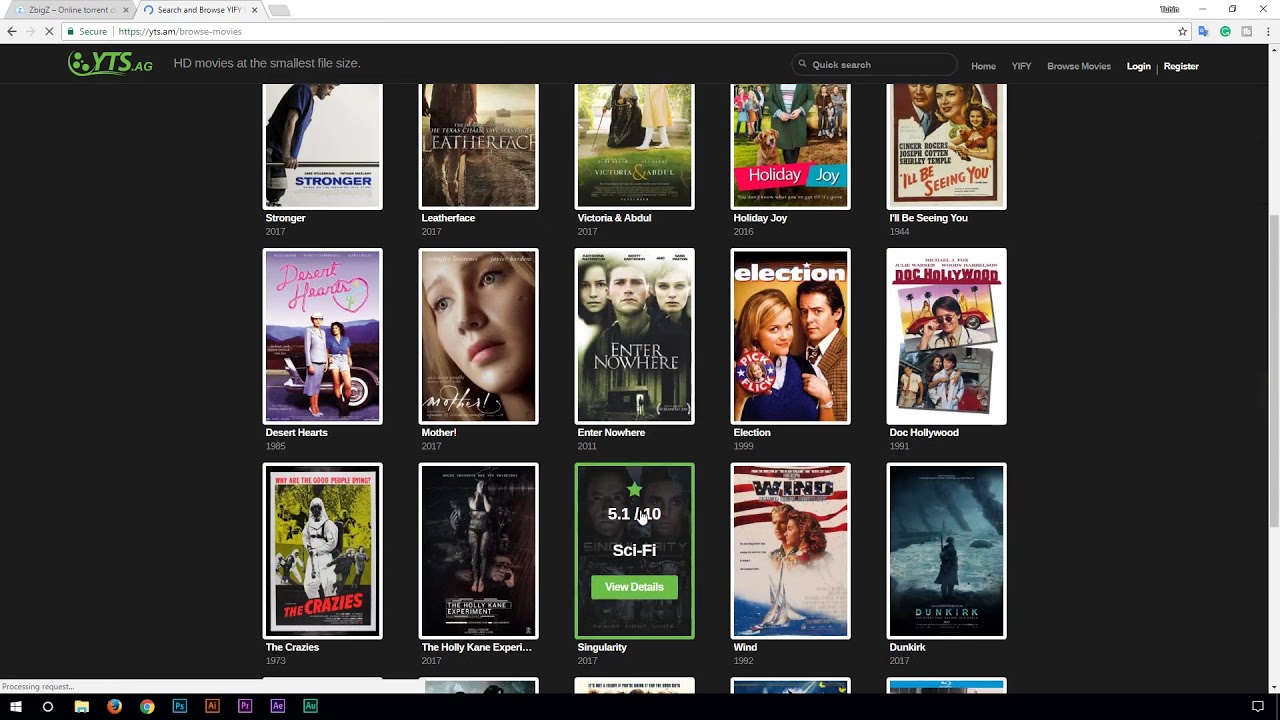The image size is (1280, 720).
Task: Open the Chrome menu
Action: 1267,32
